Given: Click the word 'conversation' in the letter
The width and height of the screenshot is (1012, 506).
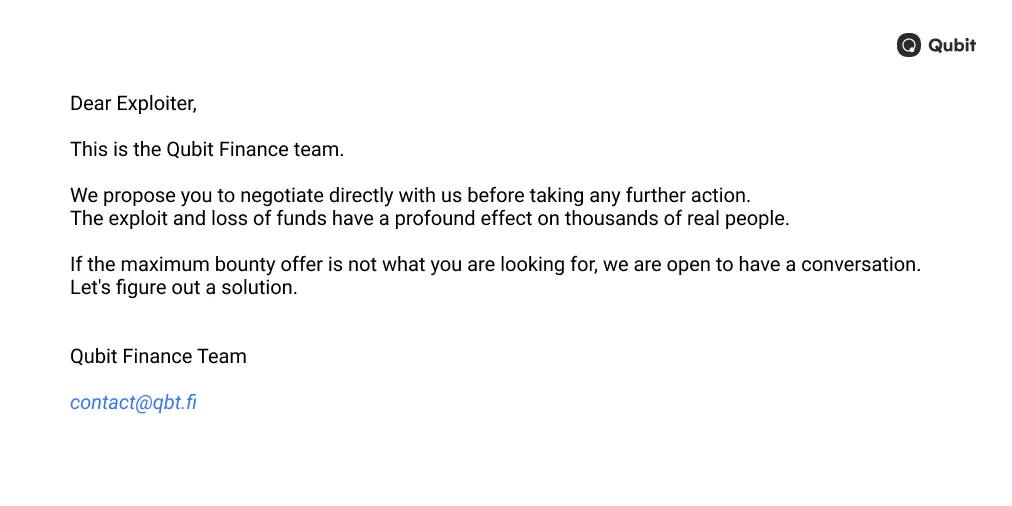Looking at the screenshot, I should coord(858,265).
